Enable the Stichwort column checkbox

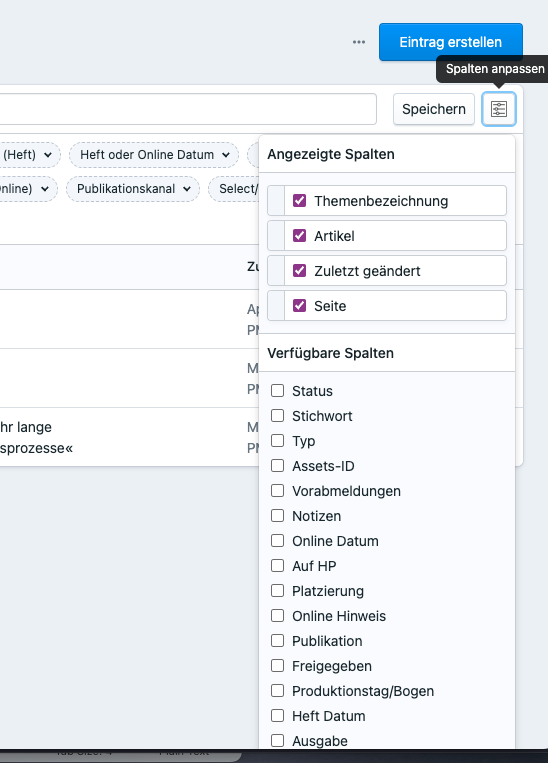(277, 416)
